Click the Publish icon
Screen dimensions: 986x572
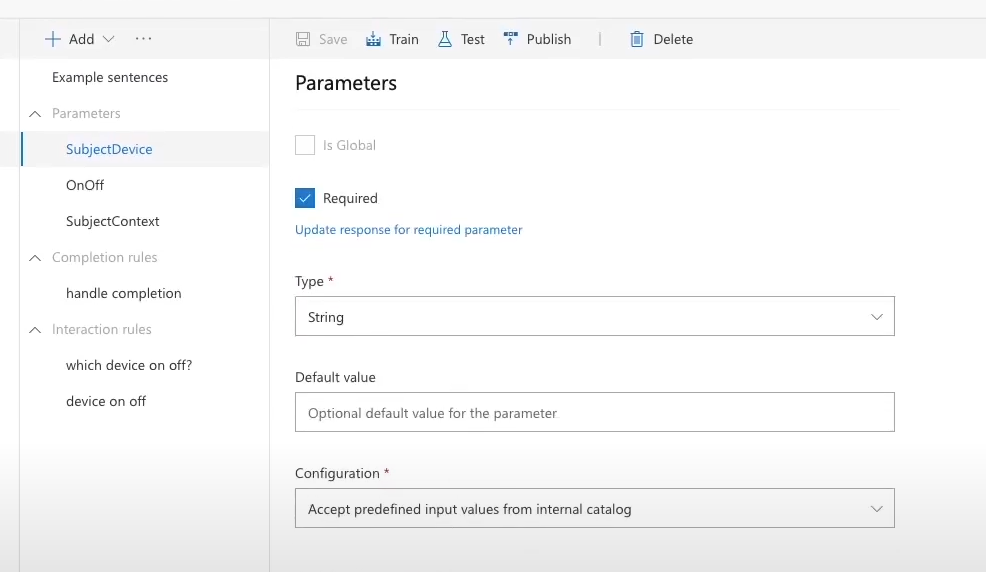pos(511,39)
